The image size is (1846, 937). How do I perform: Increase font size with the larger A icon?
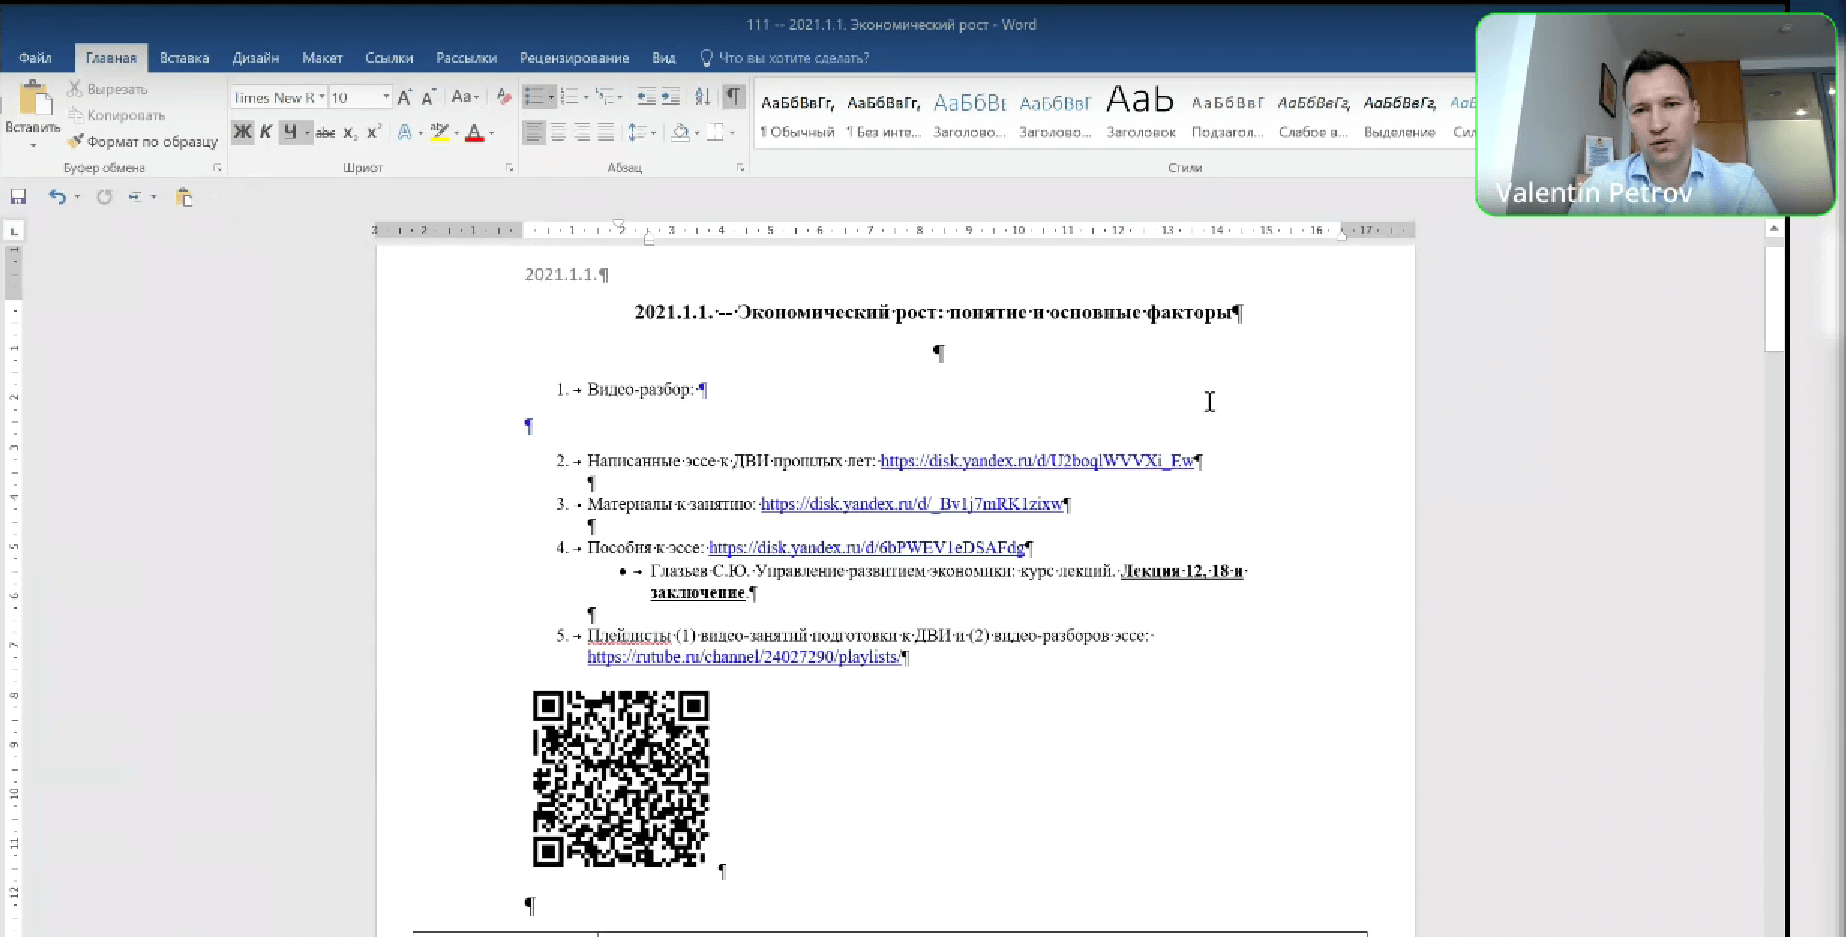coord(404,97)
